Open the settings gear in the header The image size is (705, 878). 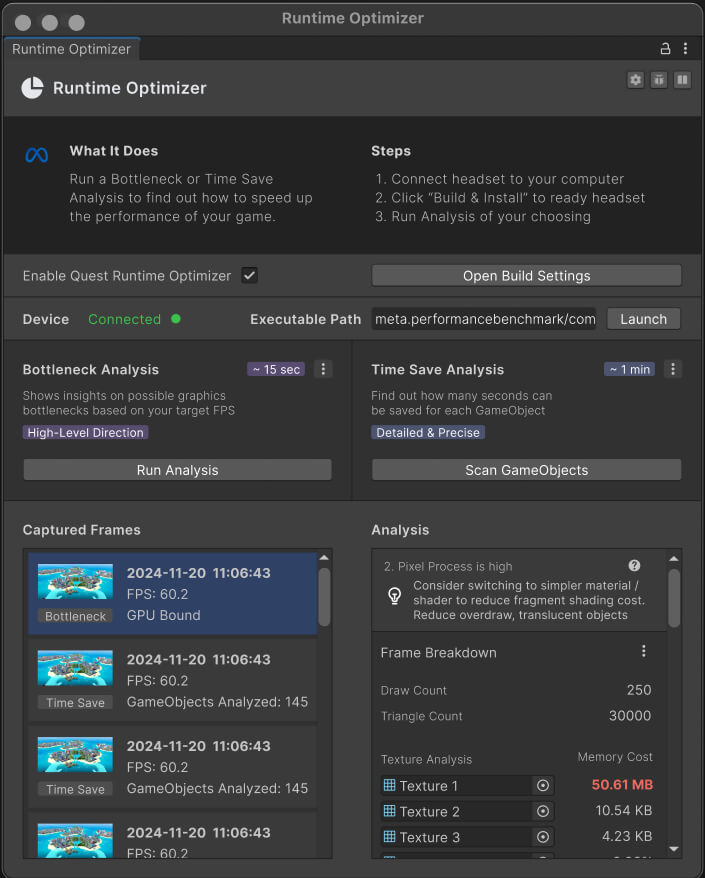click(635, 80)
